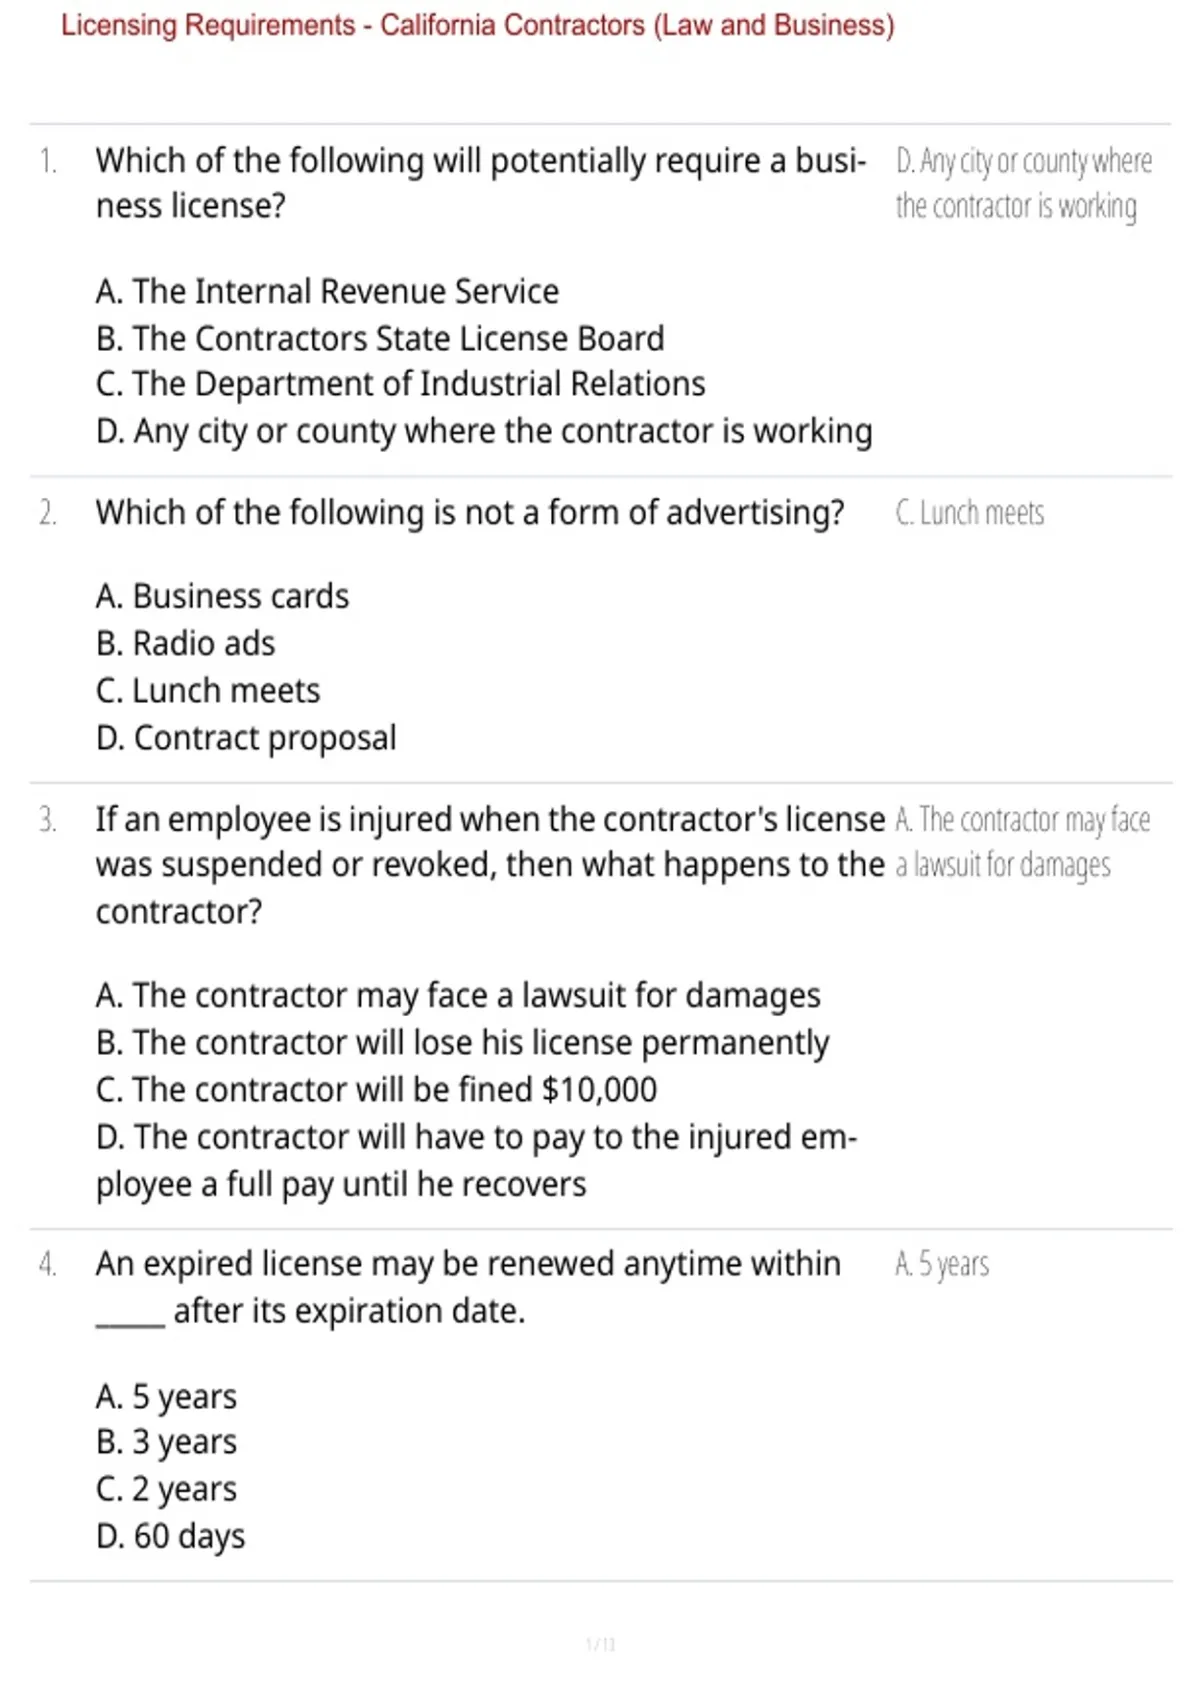Screen dimensions: 1200x1700
Task: Click question 4 about expired license renewal
Action: pos(468,1288)
